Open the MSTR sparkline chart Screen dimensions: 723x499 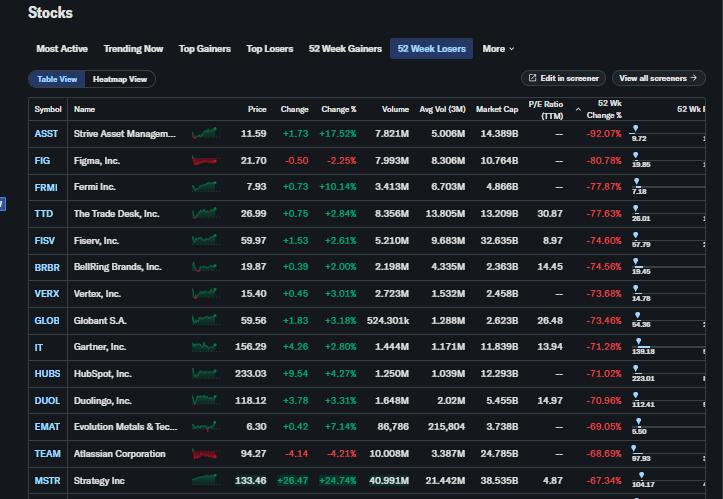click(205, 480)
